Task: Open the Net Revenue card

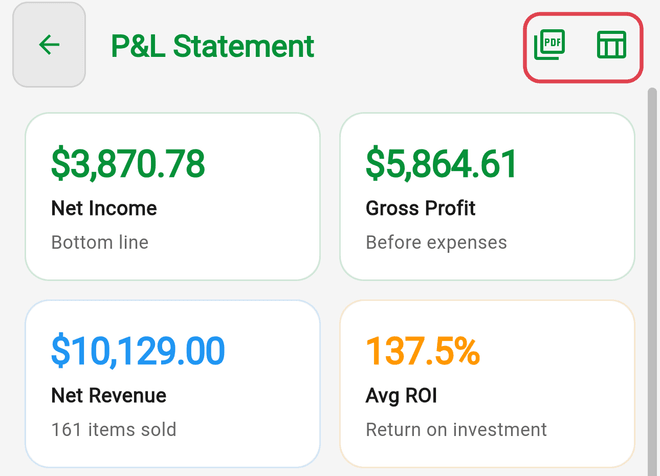Action: 173,383
